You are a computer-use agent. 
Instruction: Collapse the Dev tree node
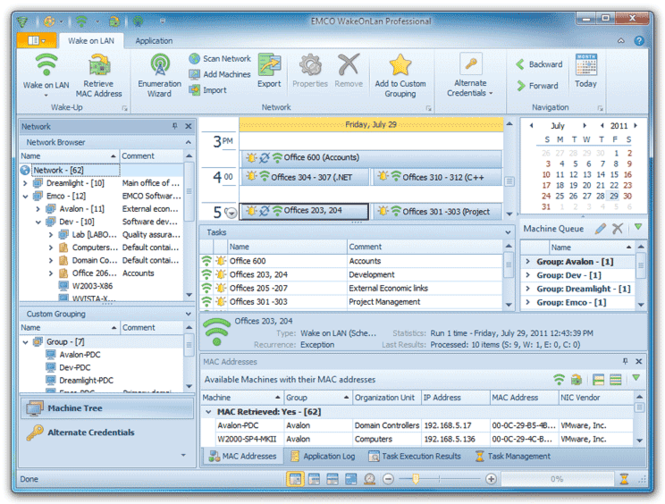(x=38, y=221)
